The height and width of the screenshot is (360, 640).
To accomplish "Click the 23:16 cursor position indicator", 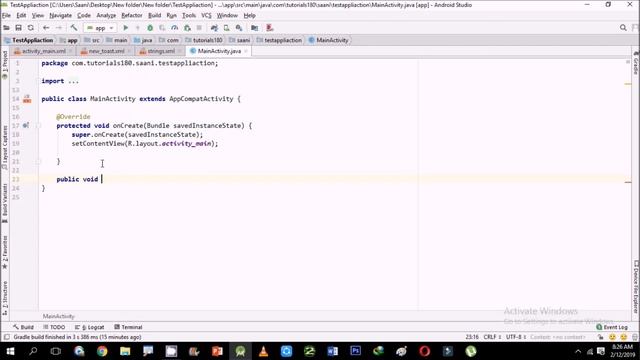I will pyautogui.click(x=472, y=337).
